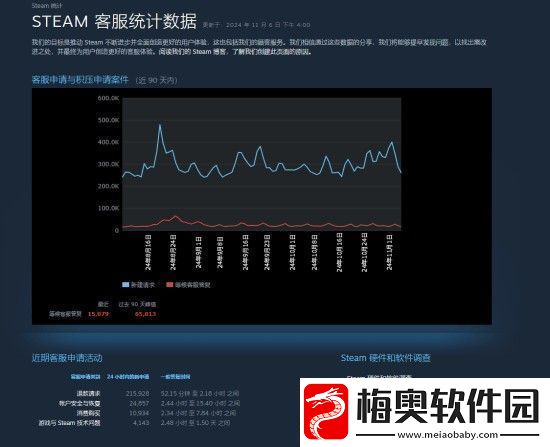Select the '客服申请类别' column header
Image resolution: width=550 pixels, height=447 pixels.
click(85, 376)
